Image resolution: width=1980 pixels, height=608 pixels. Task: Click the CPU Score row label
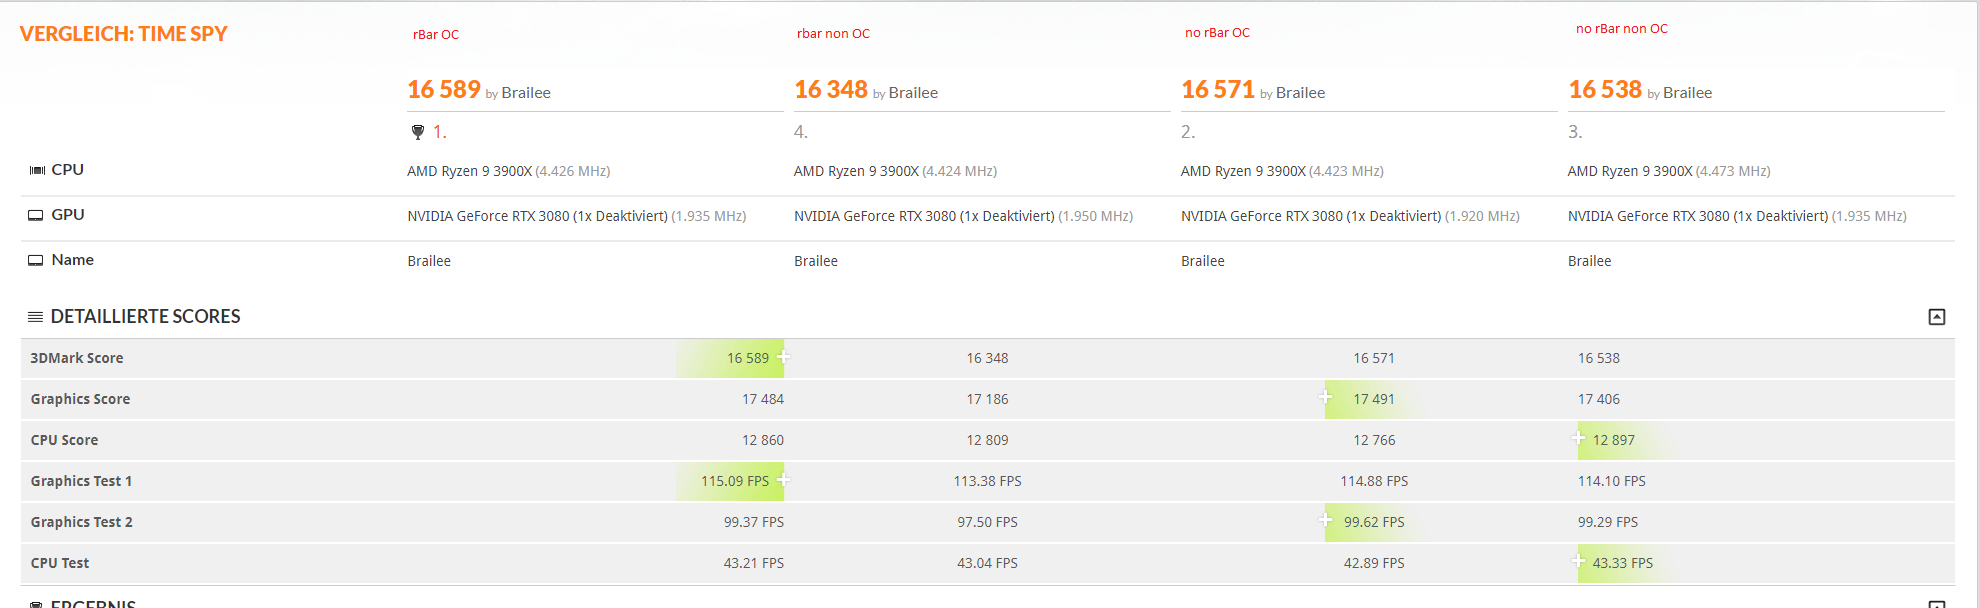pyautogui.click(x=64, y=440)
